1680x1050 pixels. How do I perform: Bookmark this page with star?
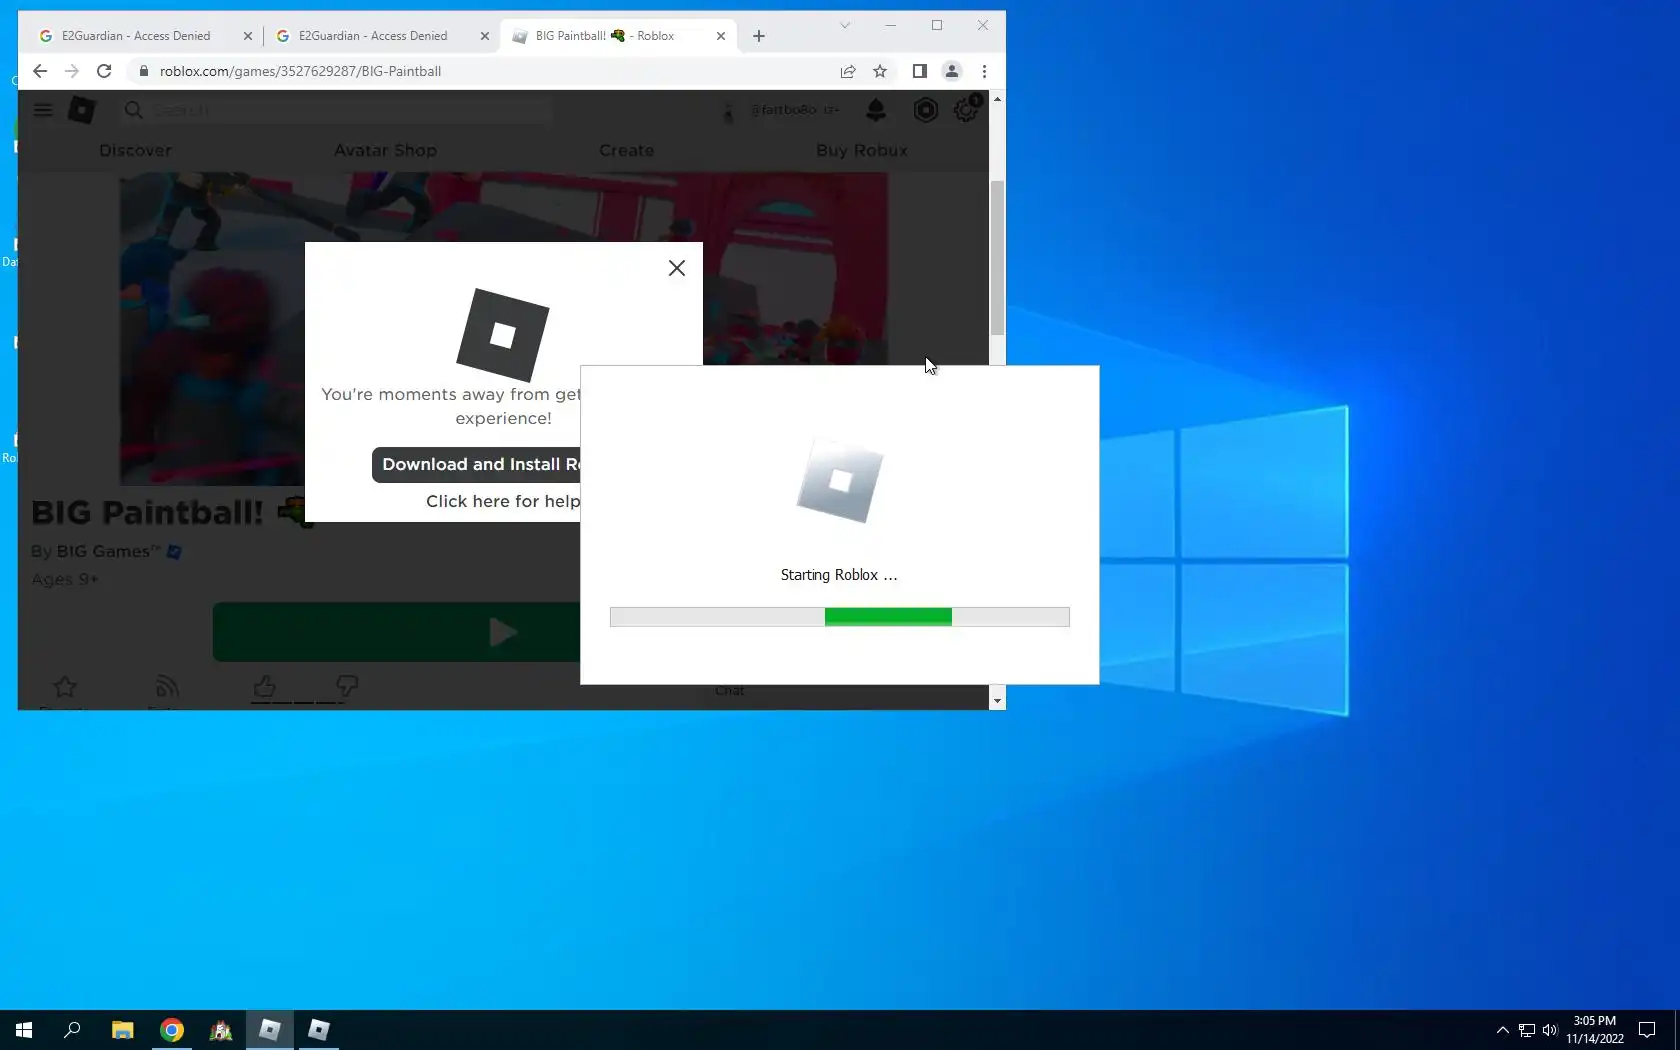tap(880, 71)
